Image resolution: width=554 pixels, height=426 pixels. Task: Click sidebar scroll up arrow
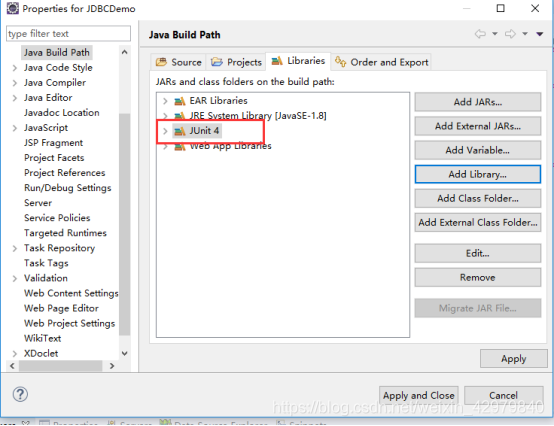coord(124,52)
